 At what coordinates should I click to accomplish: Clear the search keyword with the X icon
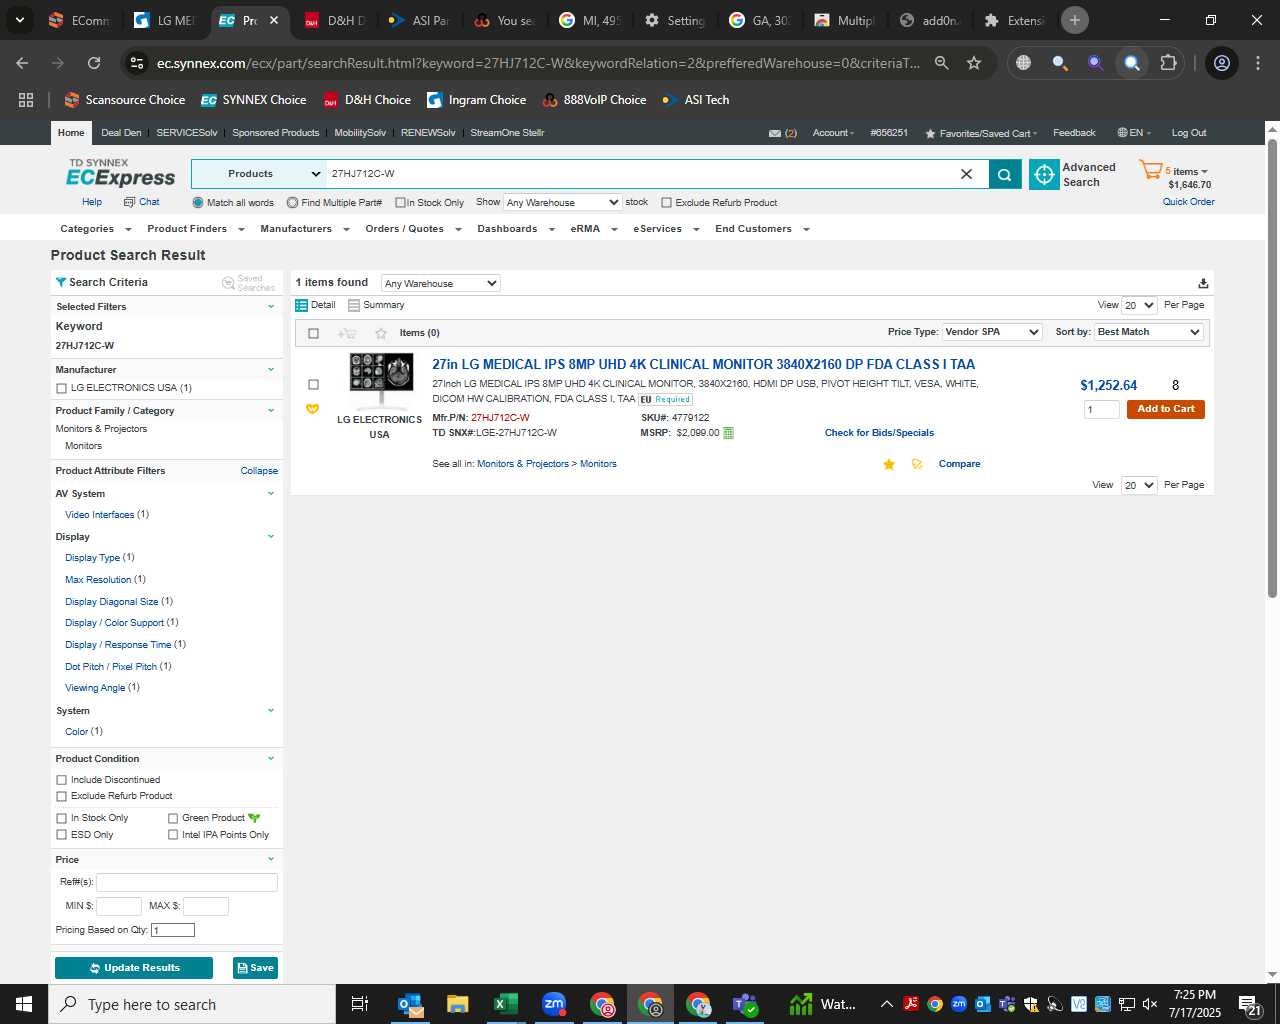pos(966,174)
